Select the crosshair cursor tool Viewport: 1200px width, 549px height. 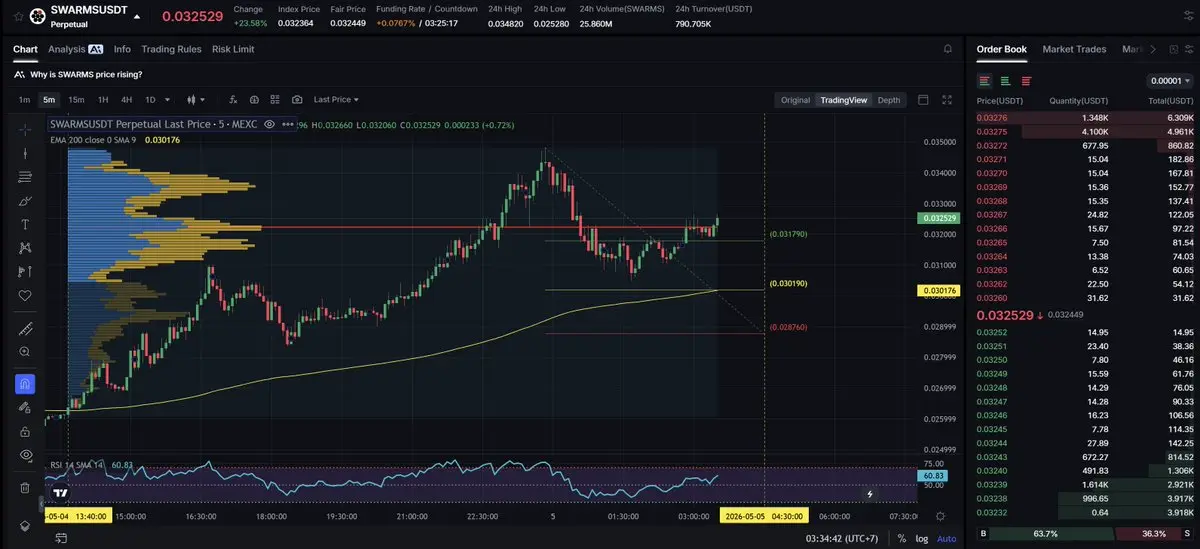coord(25,129)
